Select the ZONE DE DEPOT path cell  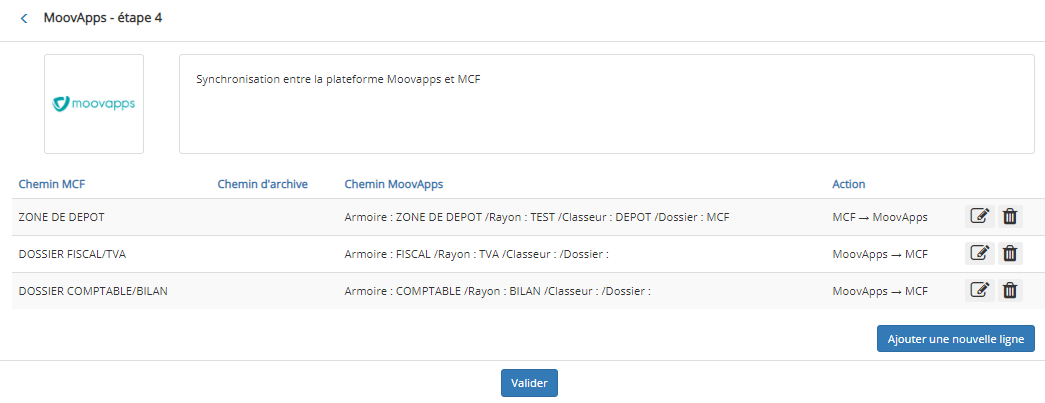tap(61, 216)
